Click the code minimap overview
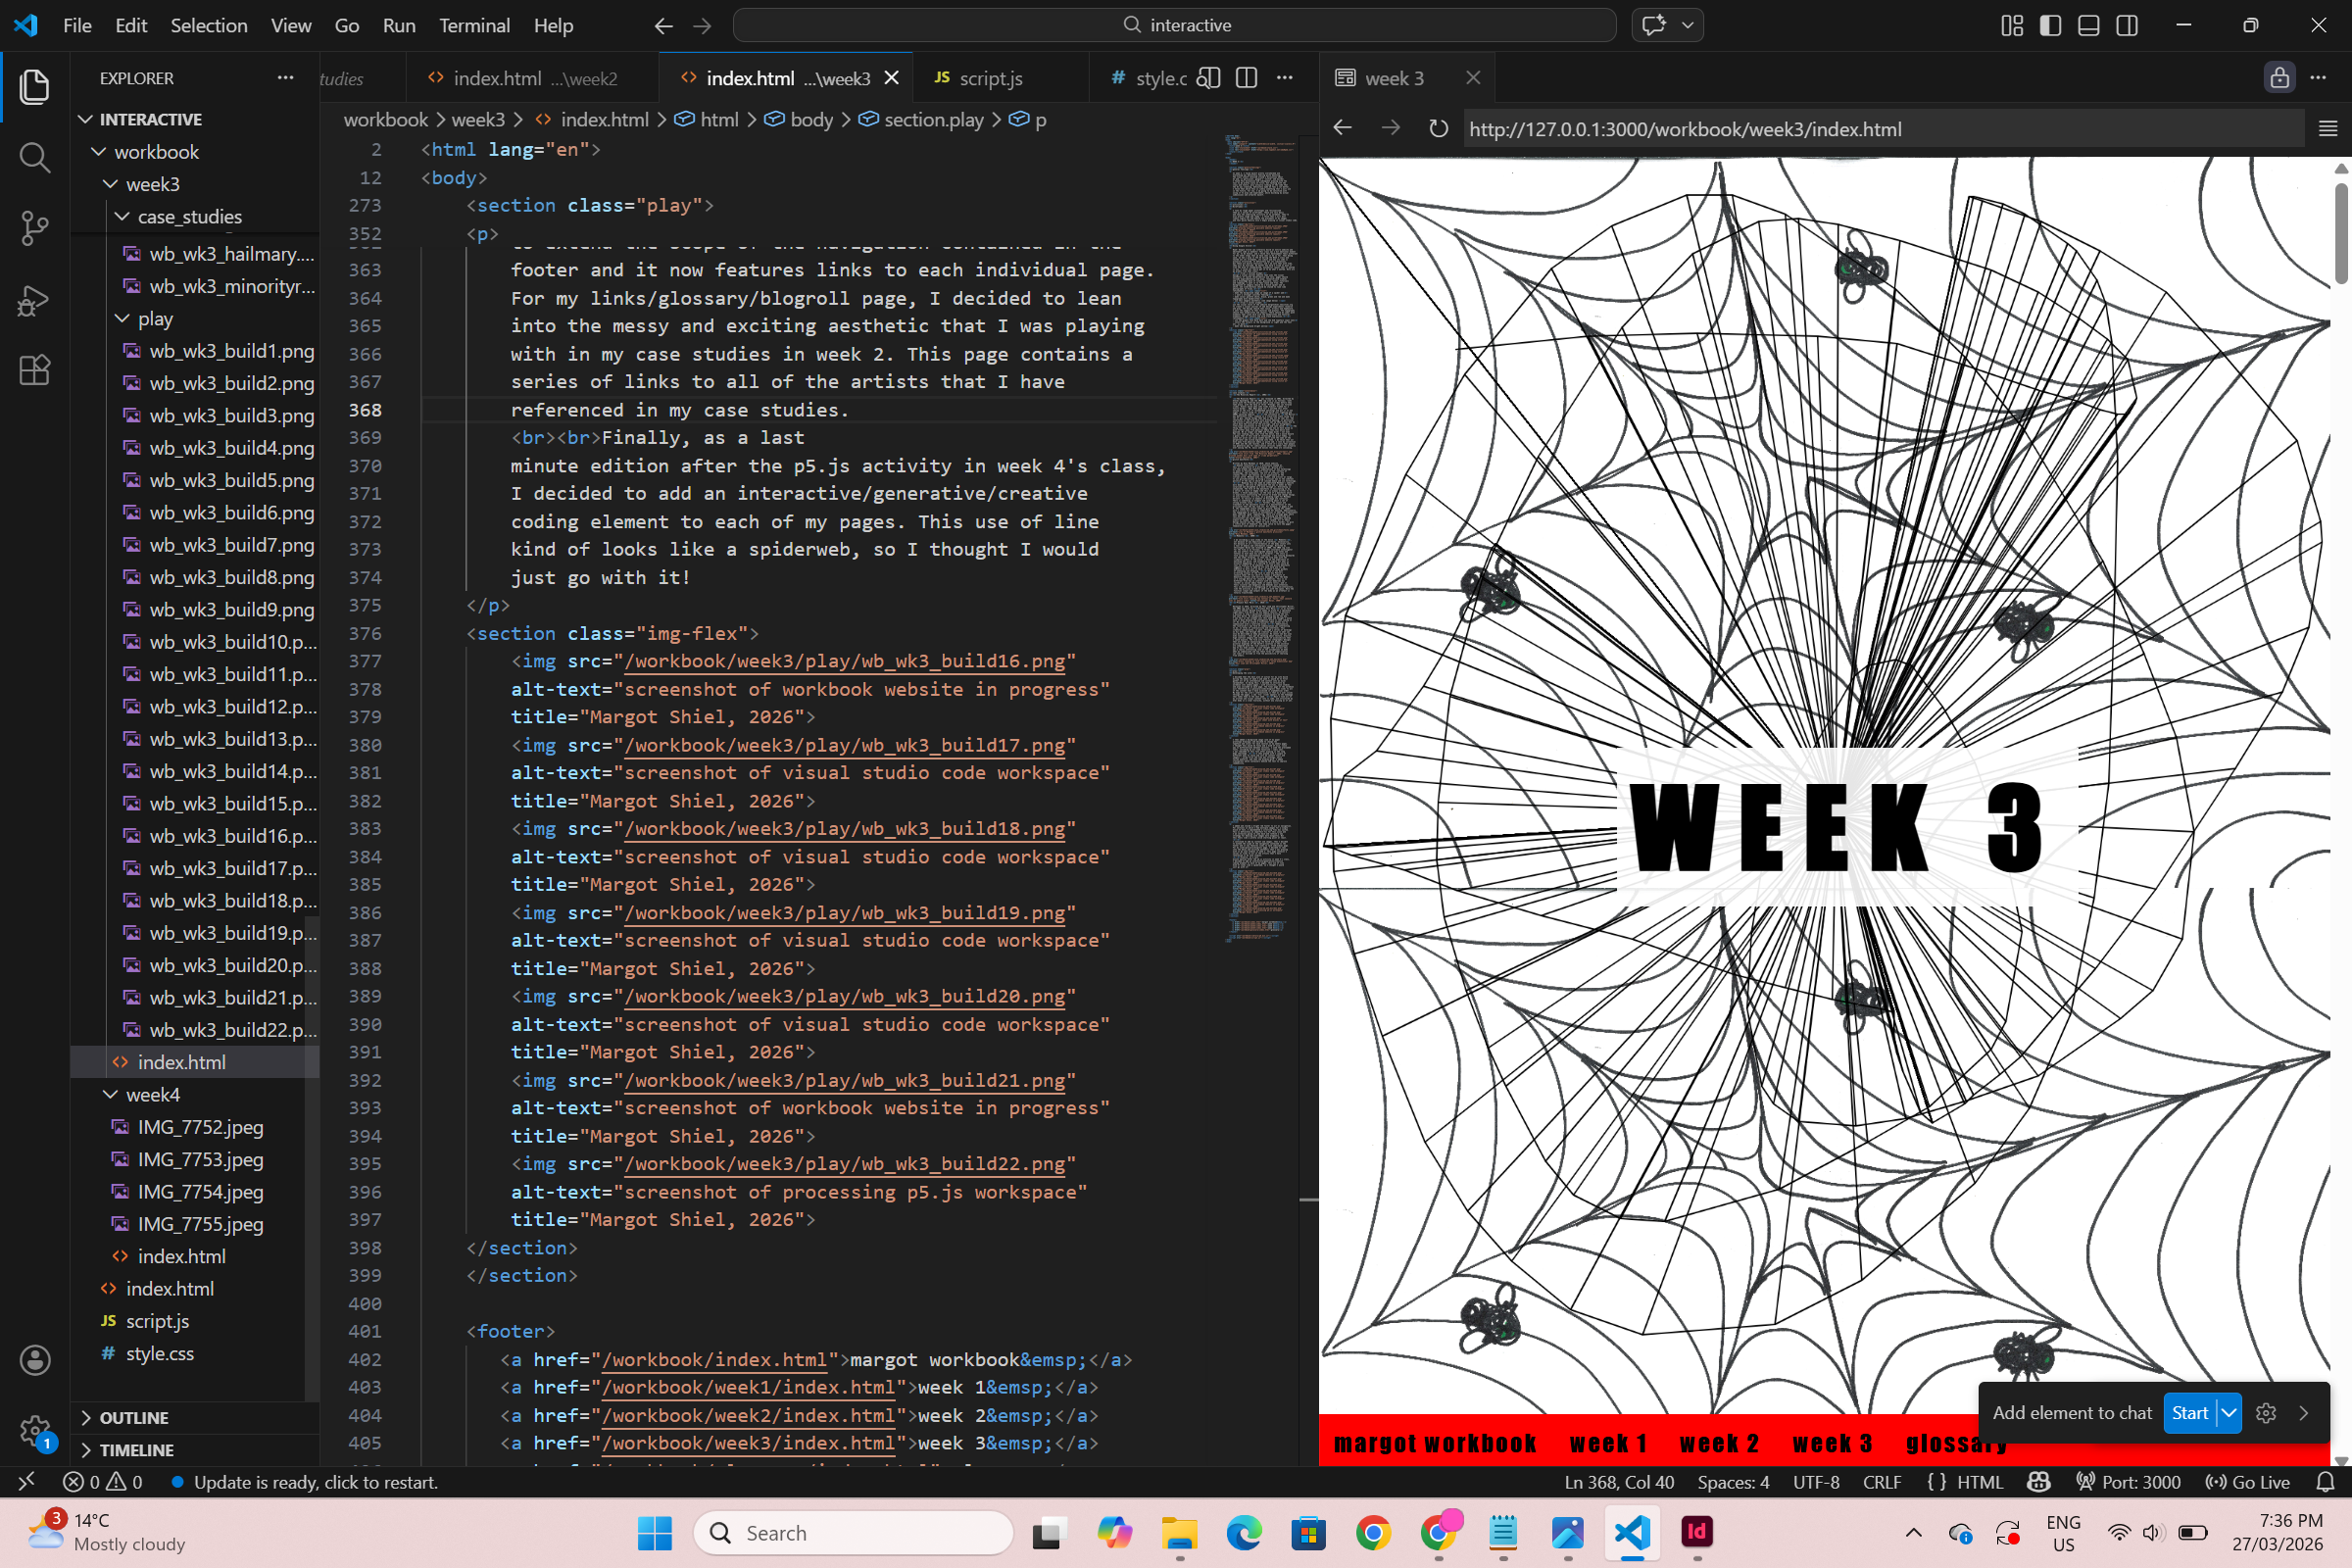 click(1260, 540)
